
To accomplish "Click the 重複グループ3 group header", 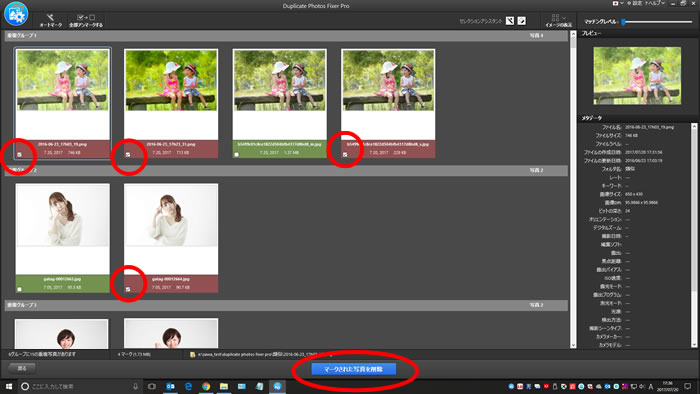I will (286, 305).
